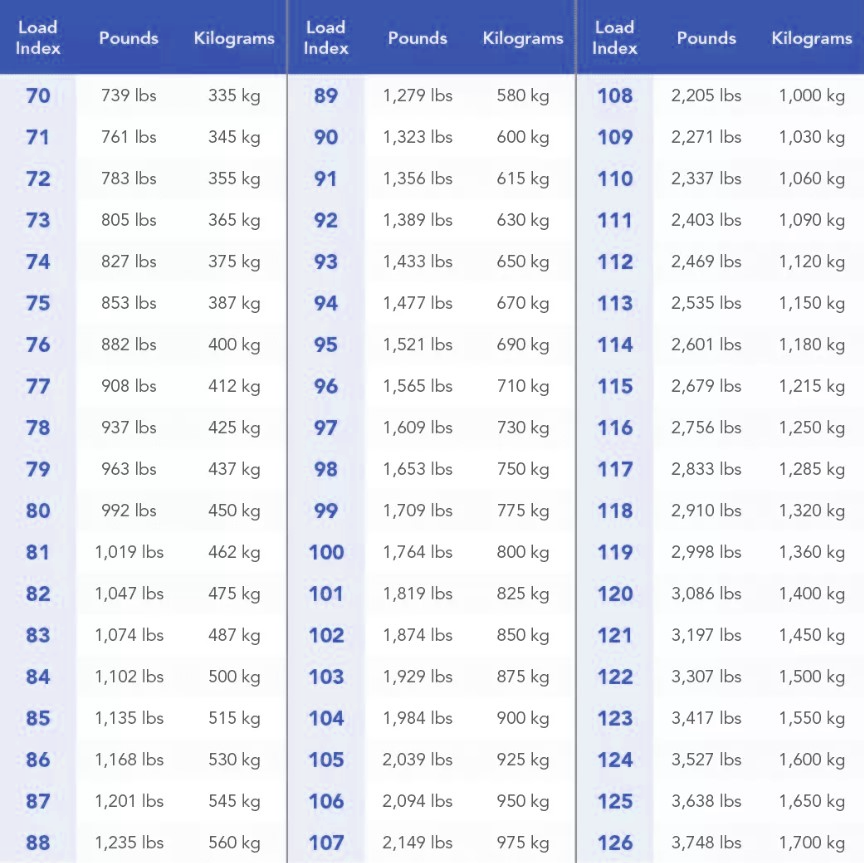The width and height of the screenshot is (864, 863).
Task: Click load index 80
Action: pyautogui.click(x=38, y=510)
